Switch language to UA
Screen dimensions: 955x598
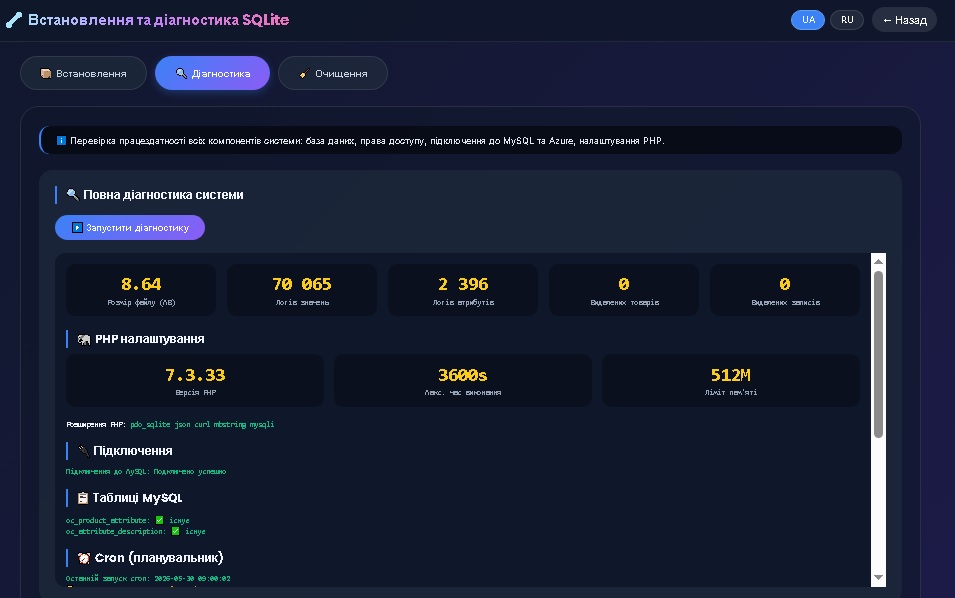[808, 20]
